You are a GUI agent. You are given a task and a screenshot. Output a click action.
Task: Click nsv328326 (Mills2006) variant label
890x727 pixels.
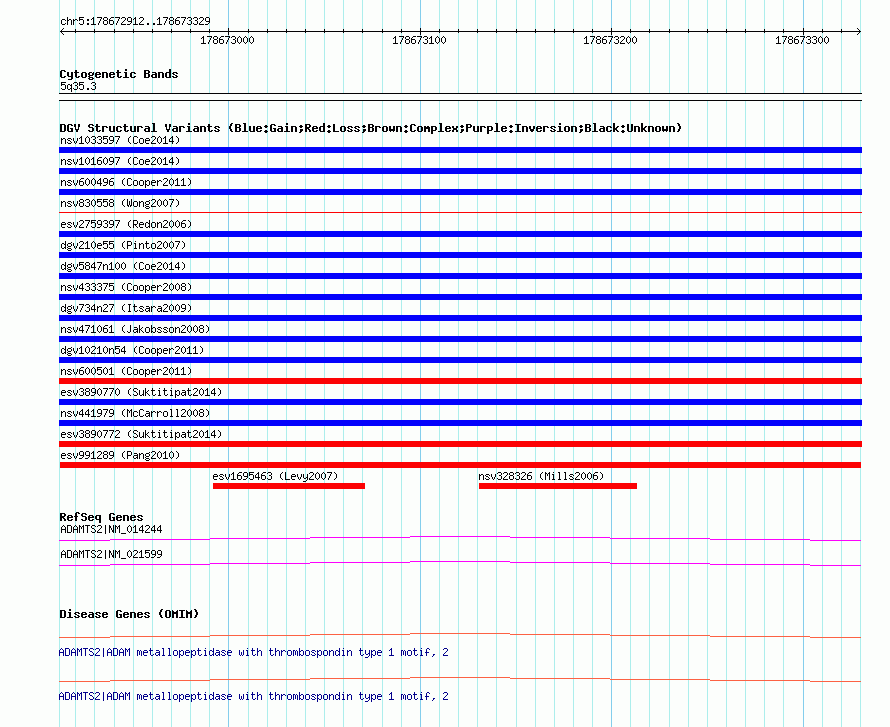pos(541,476)
